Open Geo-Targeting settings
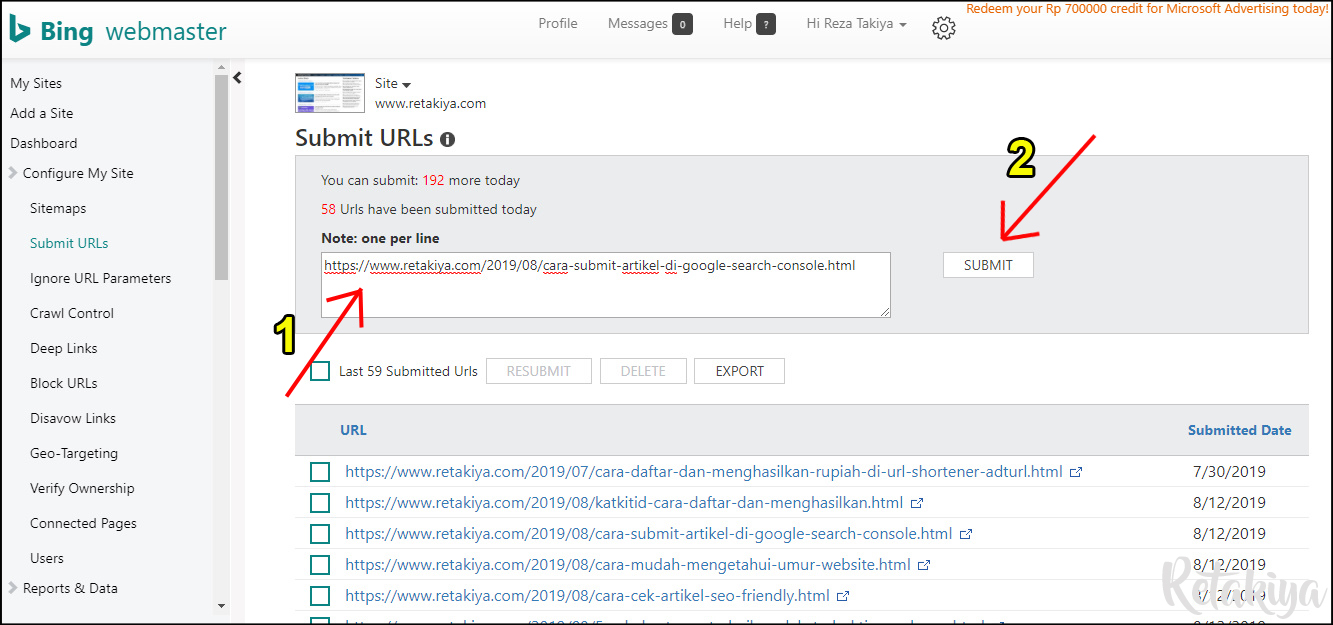Image resolution: width=1333 pixels, height=625 pixels. (x=74, y=453)
